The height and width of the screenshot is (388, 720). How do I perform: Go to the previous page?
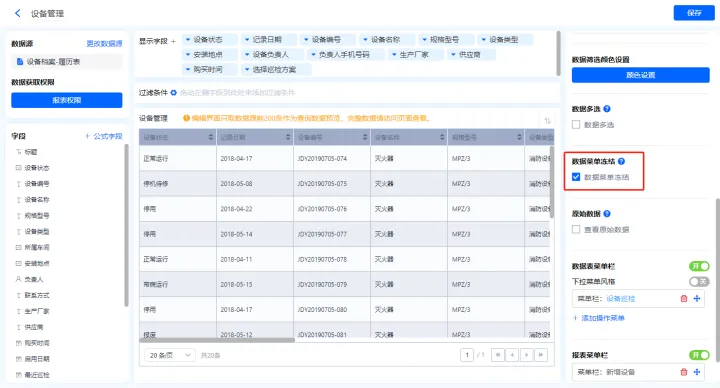(512, 355)
